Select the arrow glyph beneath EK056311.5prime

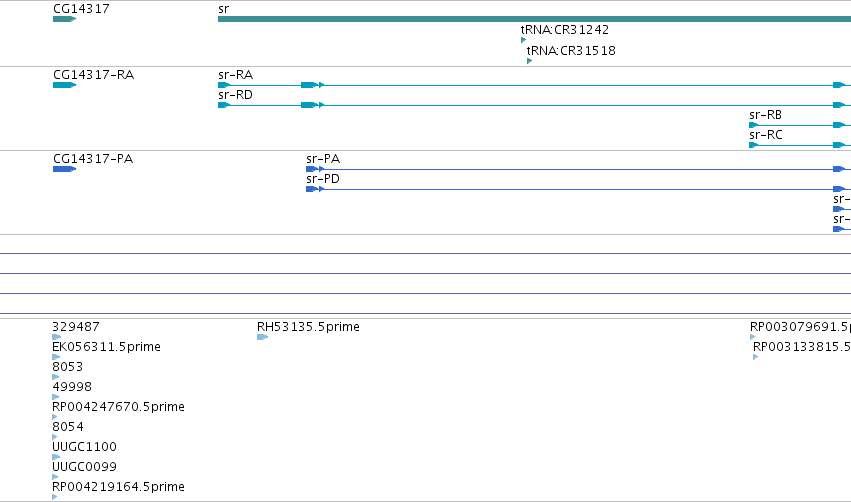pyautogui.click(x=56, y=357)
